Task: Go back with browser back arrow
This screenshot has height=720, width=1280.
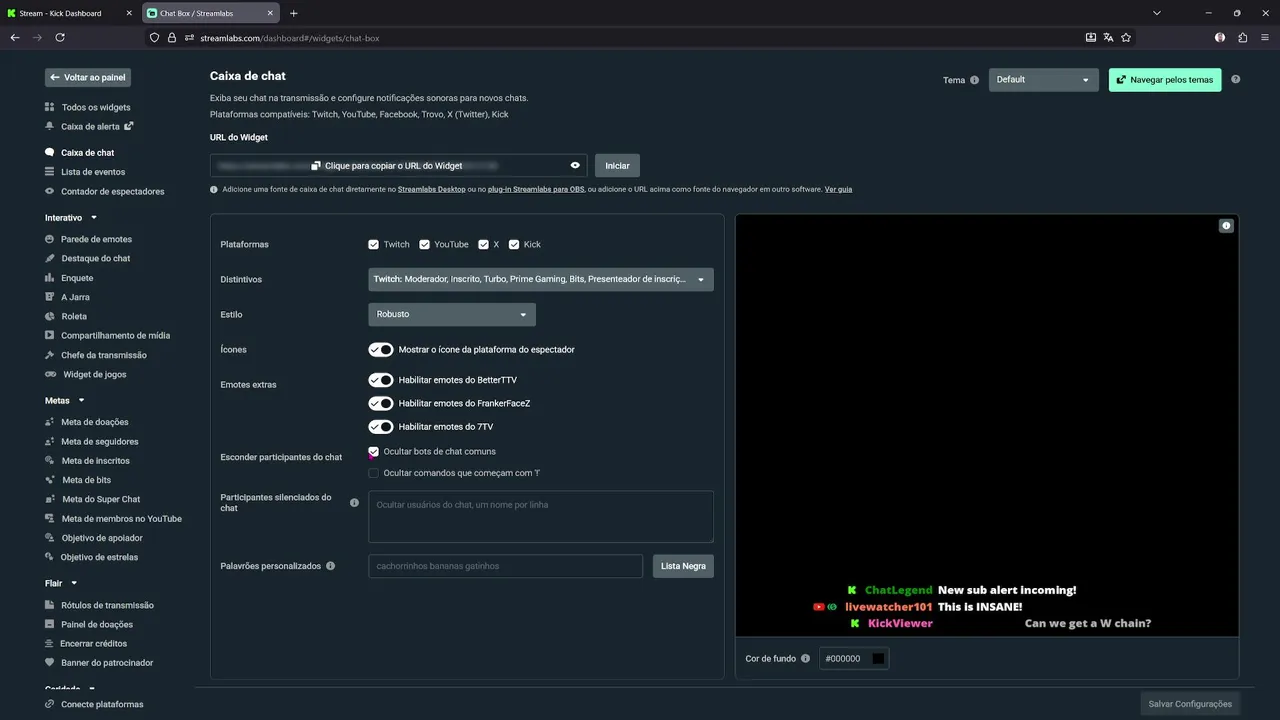Action: pyautogui.click(x=15, y=37)
